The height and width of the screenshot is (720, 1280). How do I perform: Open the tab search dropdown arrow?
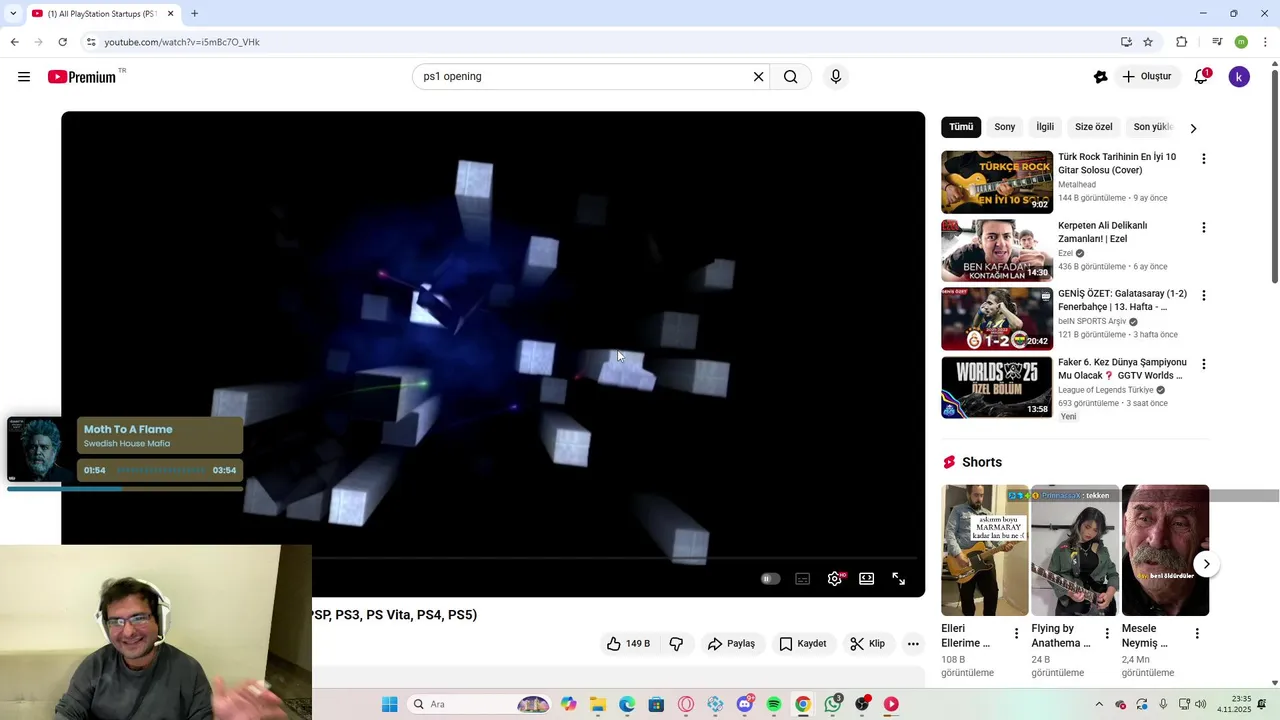click(x=13, y=14)
